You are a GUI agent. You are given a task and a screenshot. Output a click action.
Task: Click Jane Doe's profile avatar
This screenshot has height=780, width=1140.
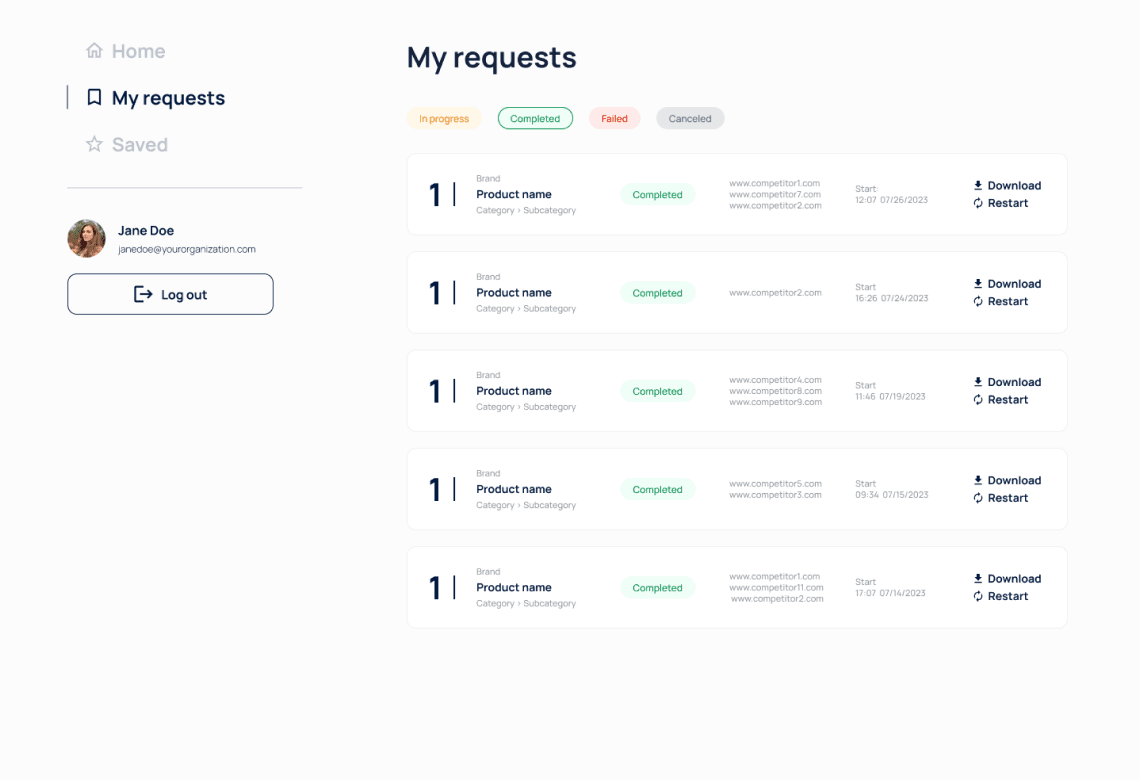(x=86, y=238)
